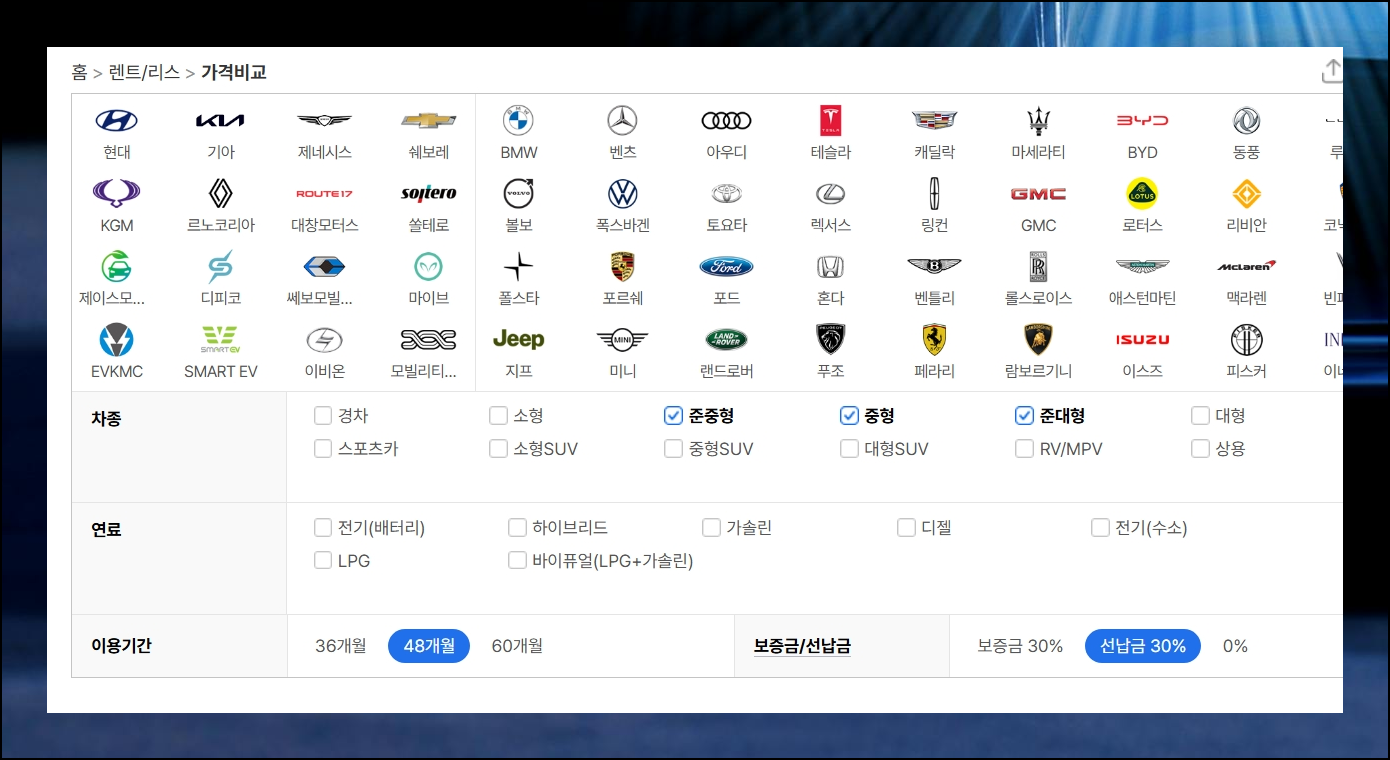
Task: Choose the Polestar (폴스타) logo
Action: point(518,267)
